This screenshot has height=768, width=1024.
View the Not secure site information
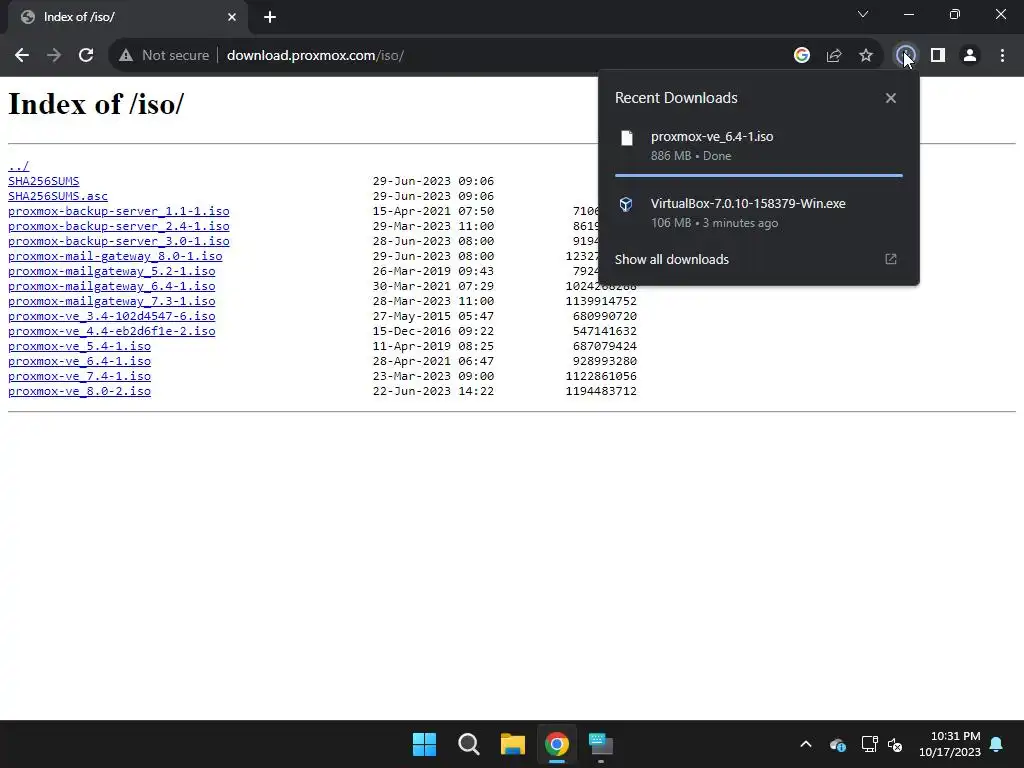[164, 56]
